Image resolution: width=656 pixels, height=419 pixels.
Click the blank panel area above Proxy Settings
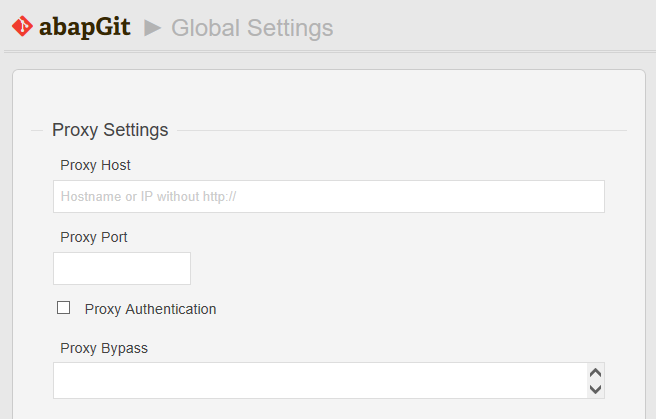pos(329,95)
